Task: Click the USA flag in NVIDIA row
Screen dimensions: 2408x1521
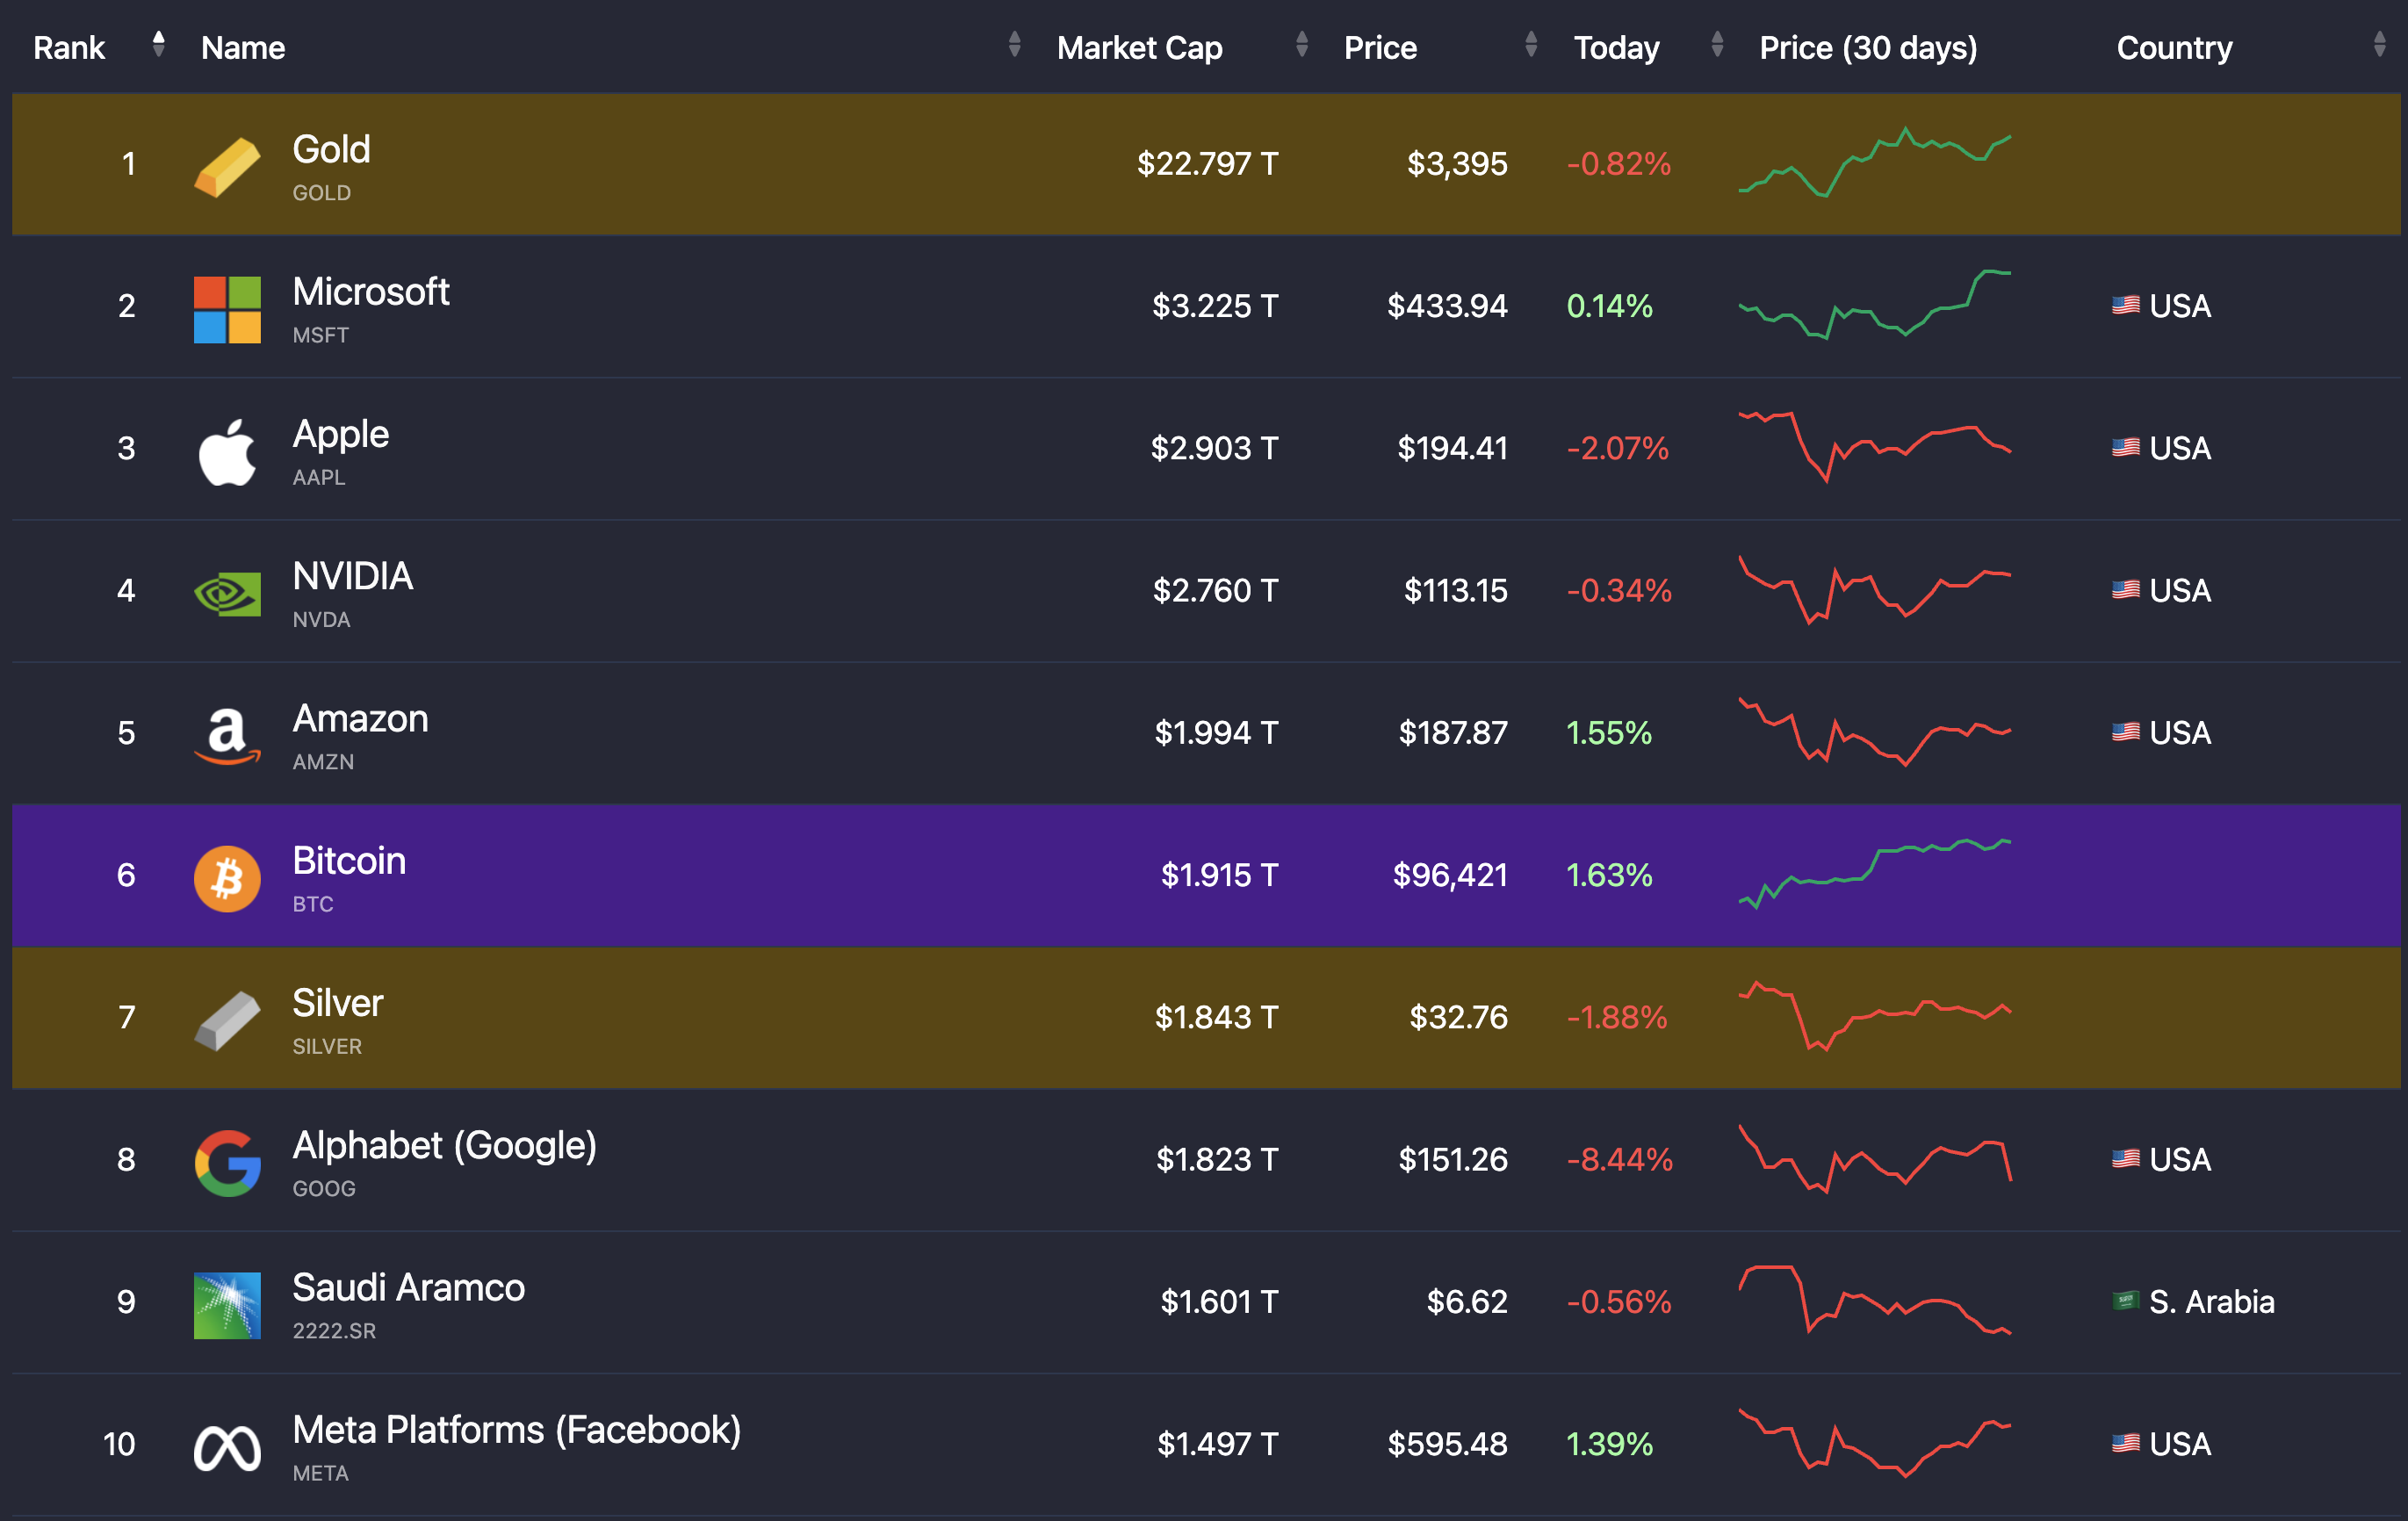Action: coord(2126,590)
